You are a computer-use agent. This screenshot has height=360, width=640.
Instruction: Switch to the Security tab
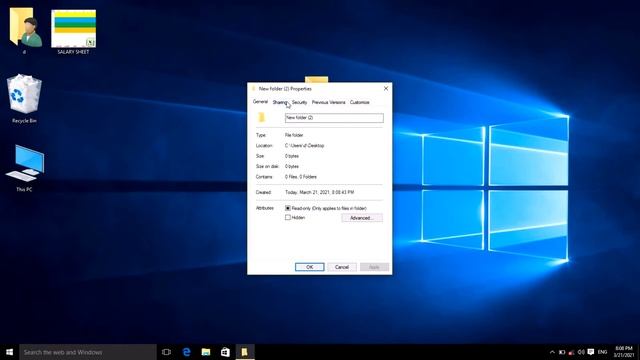click(299, 102)
